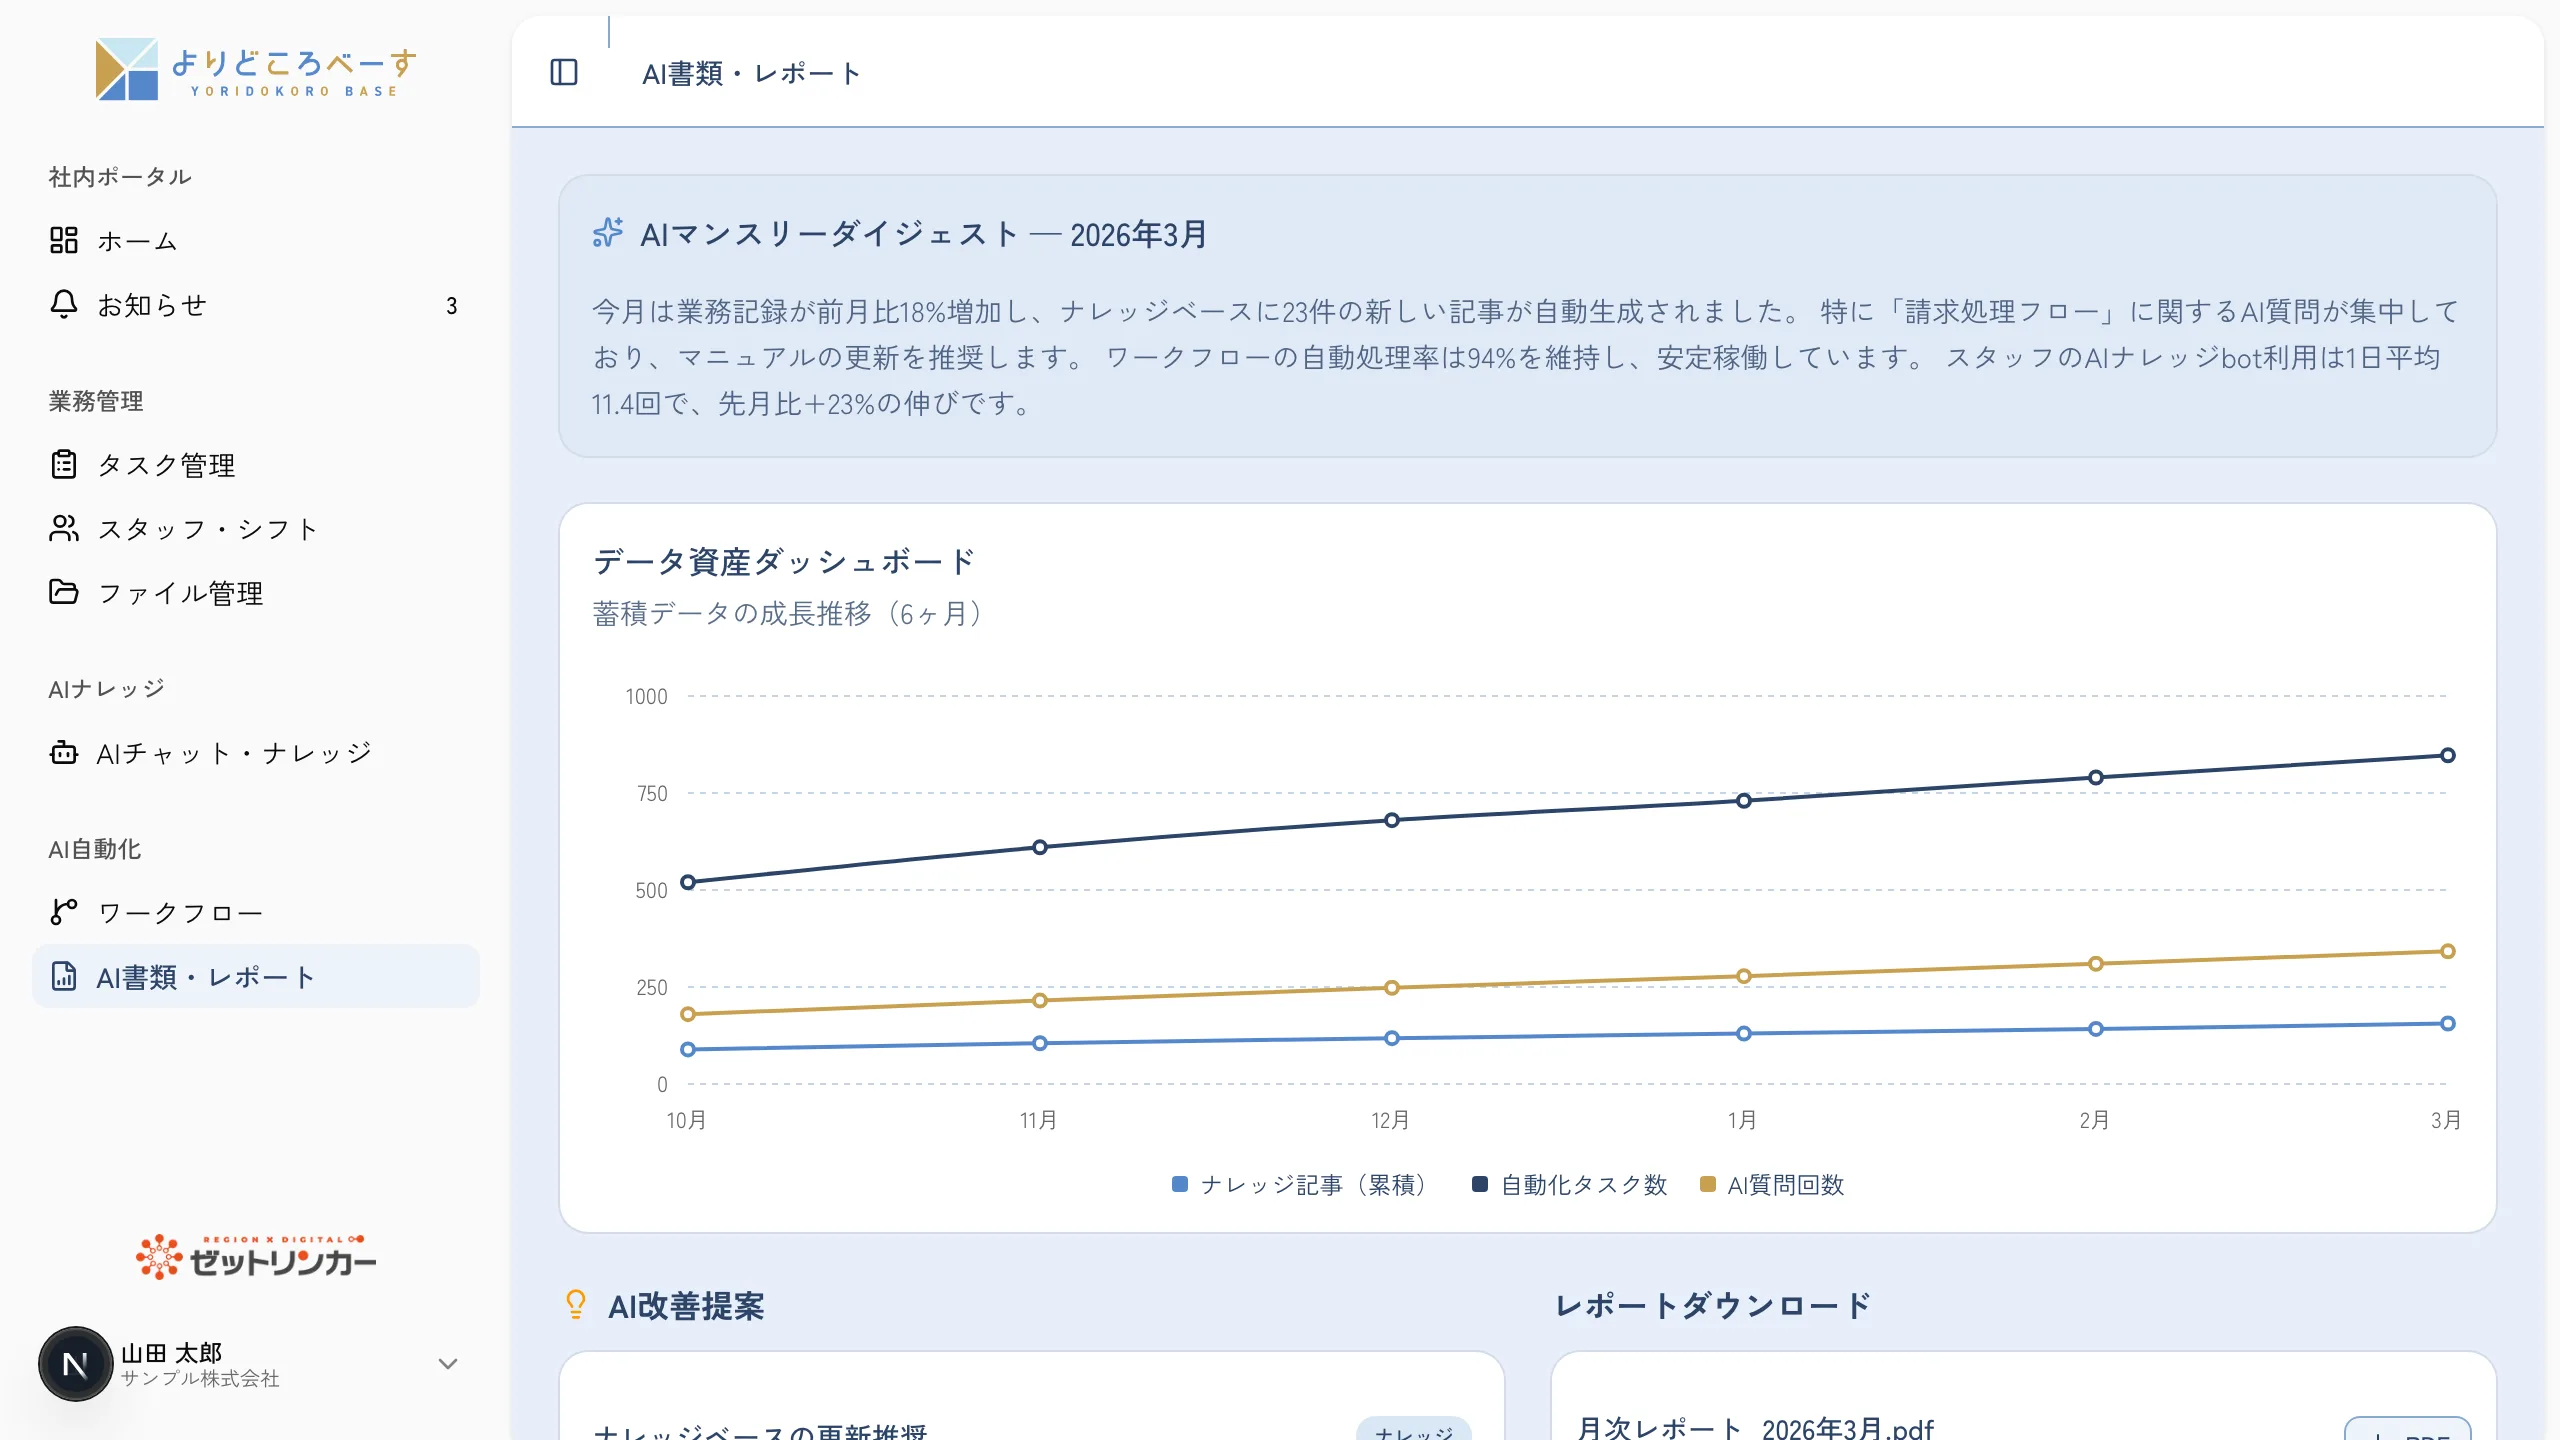The height and width of the screenshot is (1440, 2560).
Task: Click the 山田 太郎 user name
Action: coord(171,1352)
